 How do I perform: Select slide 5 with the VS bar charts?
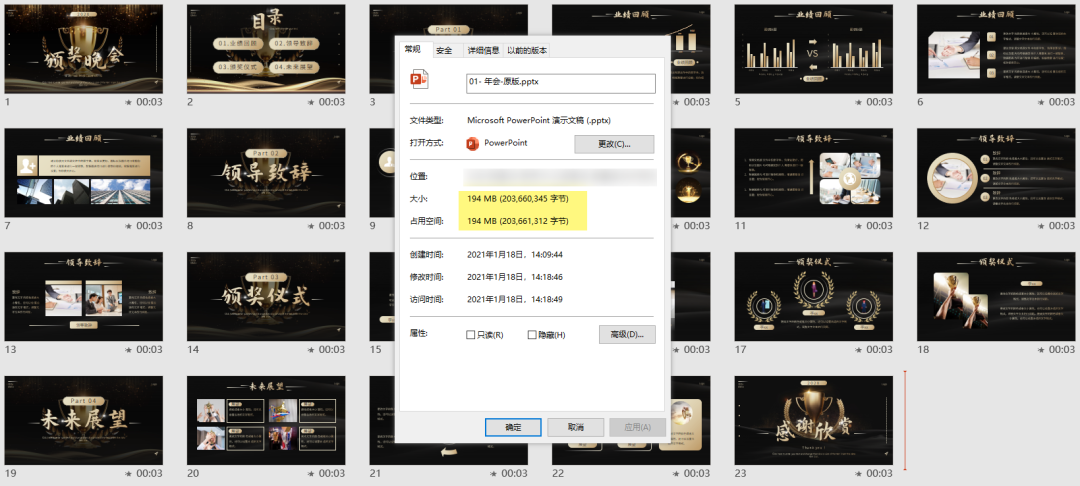pyautogui.click(x=813, y=49)
